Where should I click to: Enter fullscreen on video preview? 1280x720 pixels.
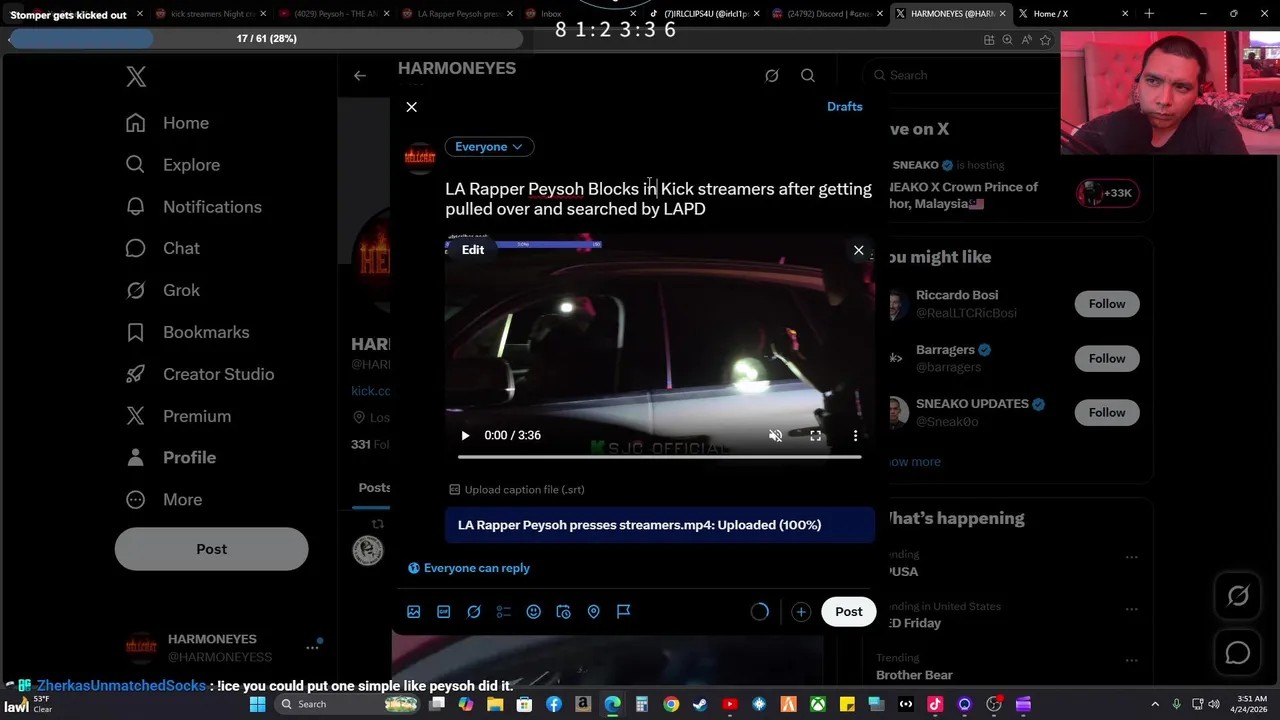(816, 435)
